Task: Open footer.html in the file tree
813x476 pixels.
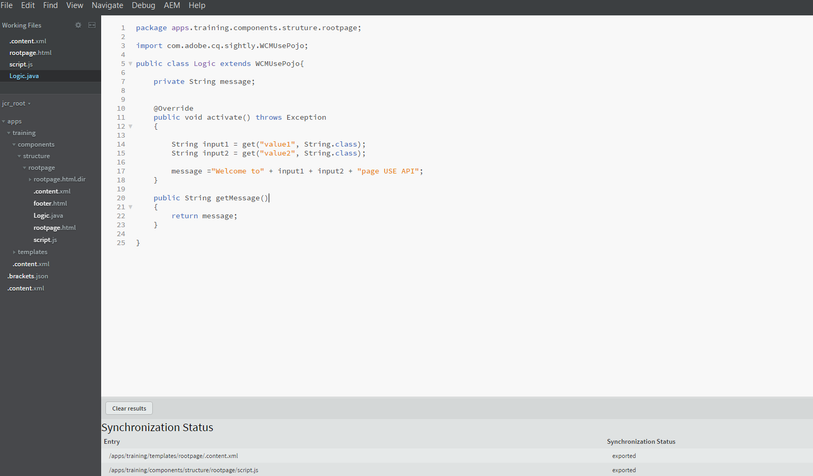Action: click(50, 203)
